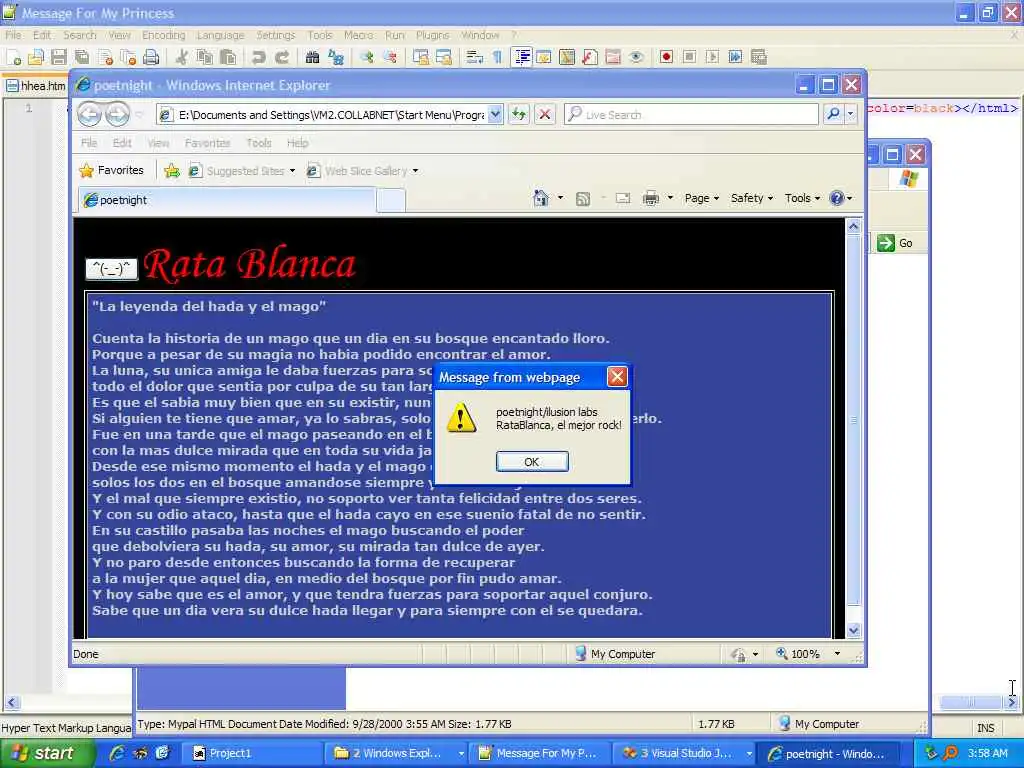1024x768 pixels.
Task: Open the Web Slice Gallery dropdown
Action: pos(415,171)
